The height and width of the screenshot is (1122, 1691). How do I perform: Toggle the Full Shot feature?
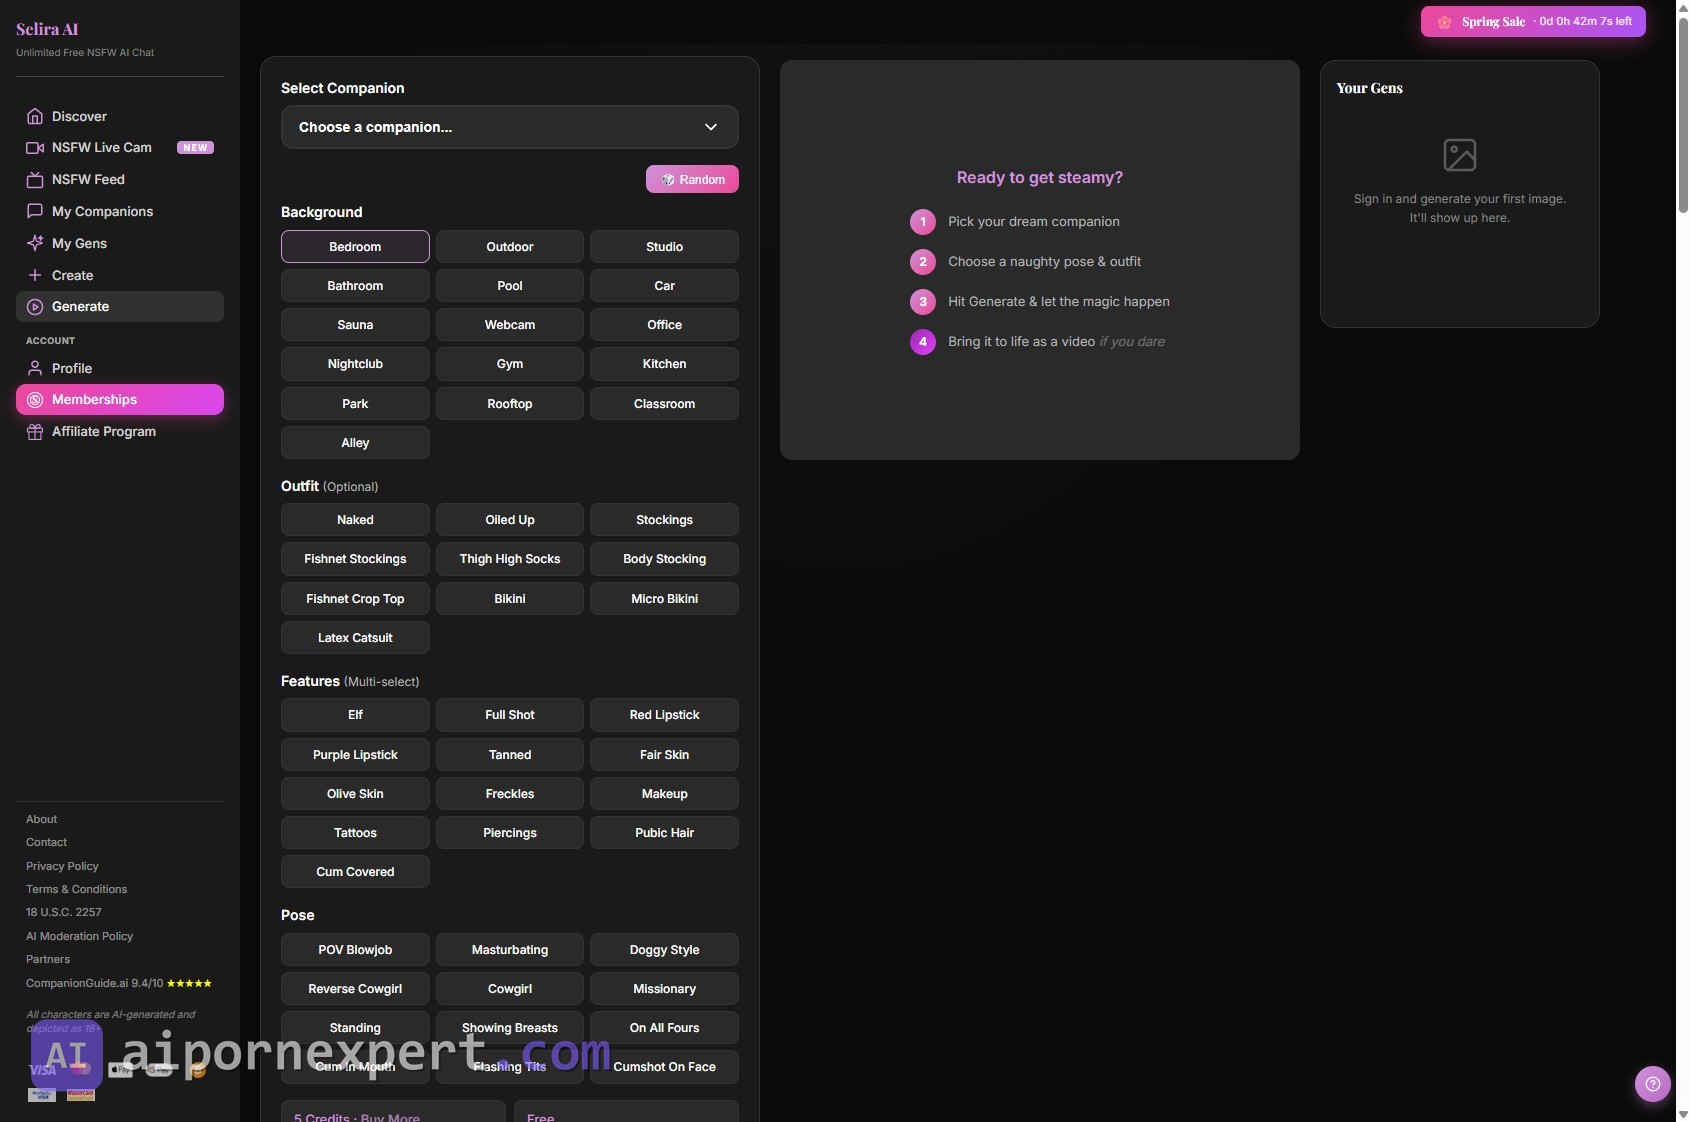pos(510,715)
